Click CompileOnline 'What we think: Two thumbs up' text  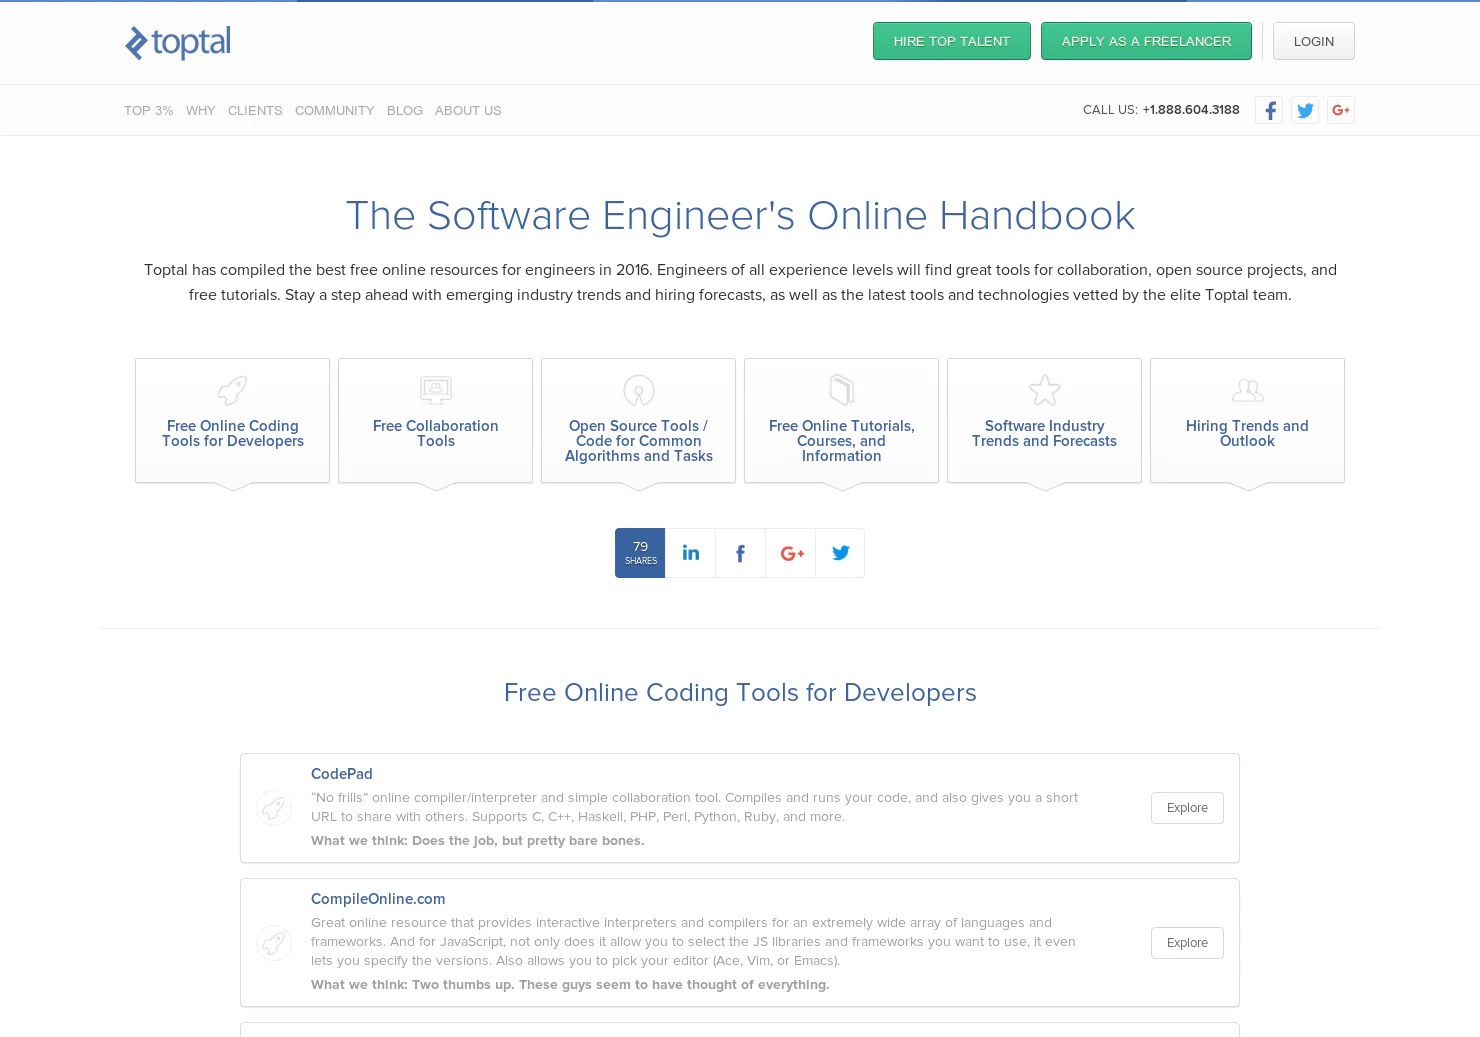tap(570, 985)
